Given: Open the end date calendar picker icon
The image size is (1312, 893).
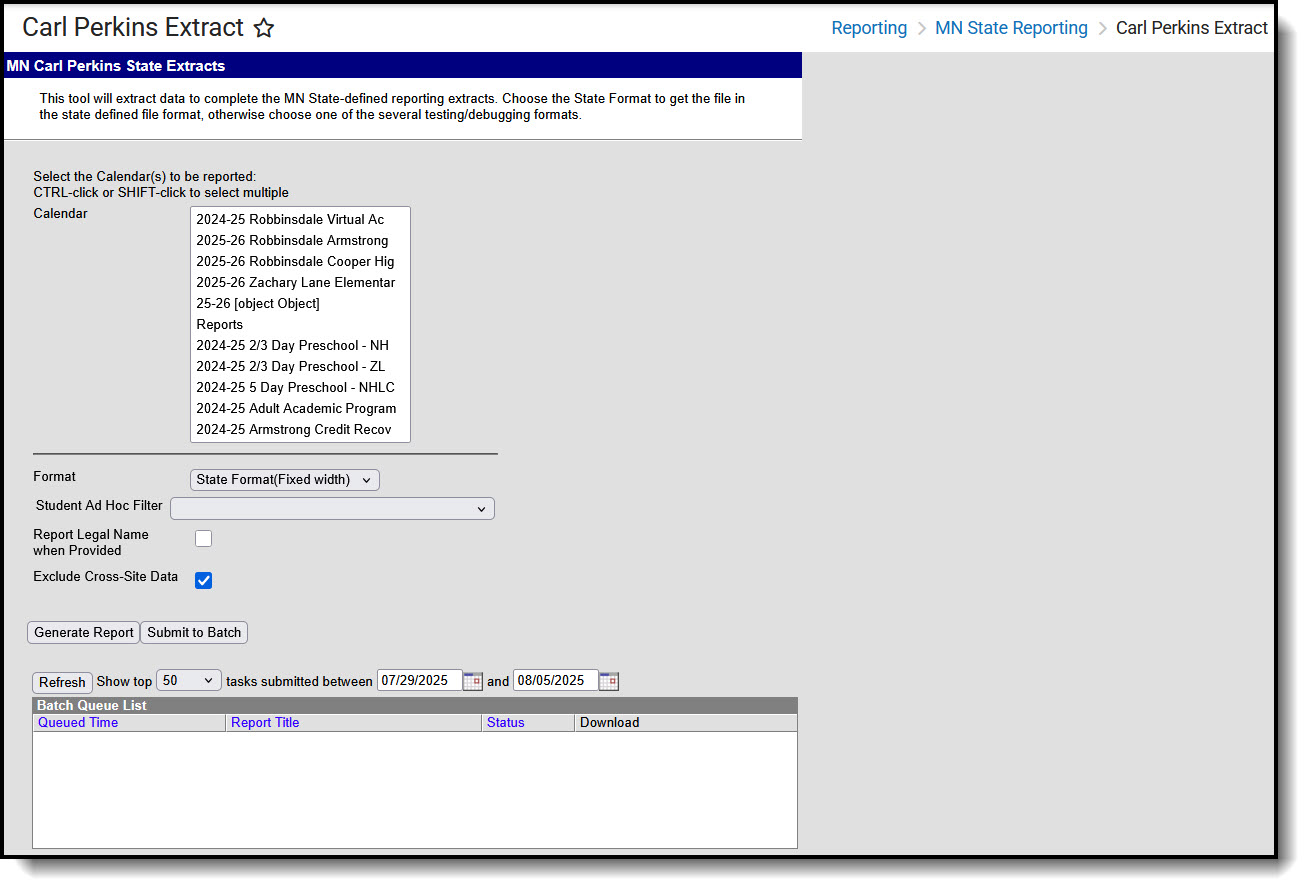Looking at the screenshot, I should [x=609, y=681].
